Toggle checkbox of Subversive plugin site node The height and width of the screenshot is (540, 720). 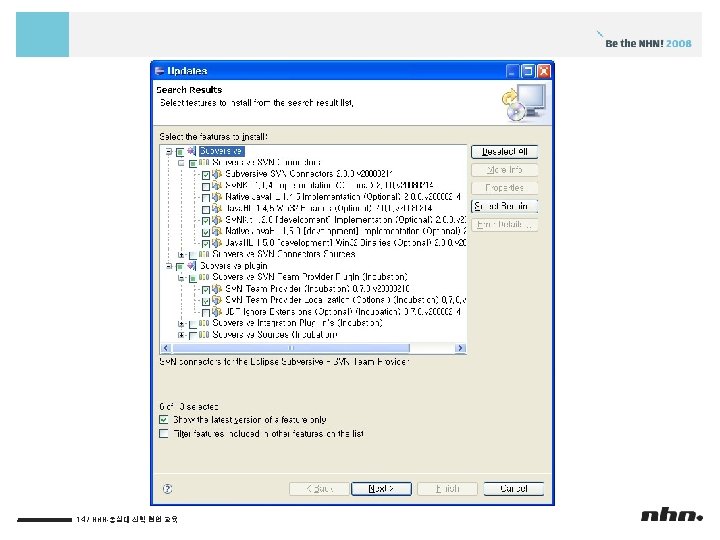click(x=180, y=267)
